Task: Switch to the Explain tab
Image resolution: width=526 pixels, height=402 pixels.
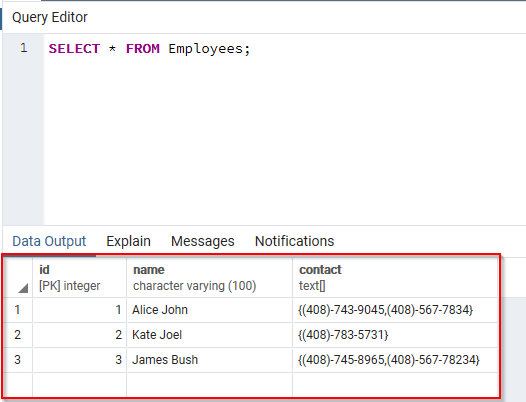Action: [x=128, y=241]
